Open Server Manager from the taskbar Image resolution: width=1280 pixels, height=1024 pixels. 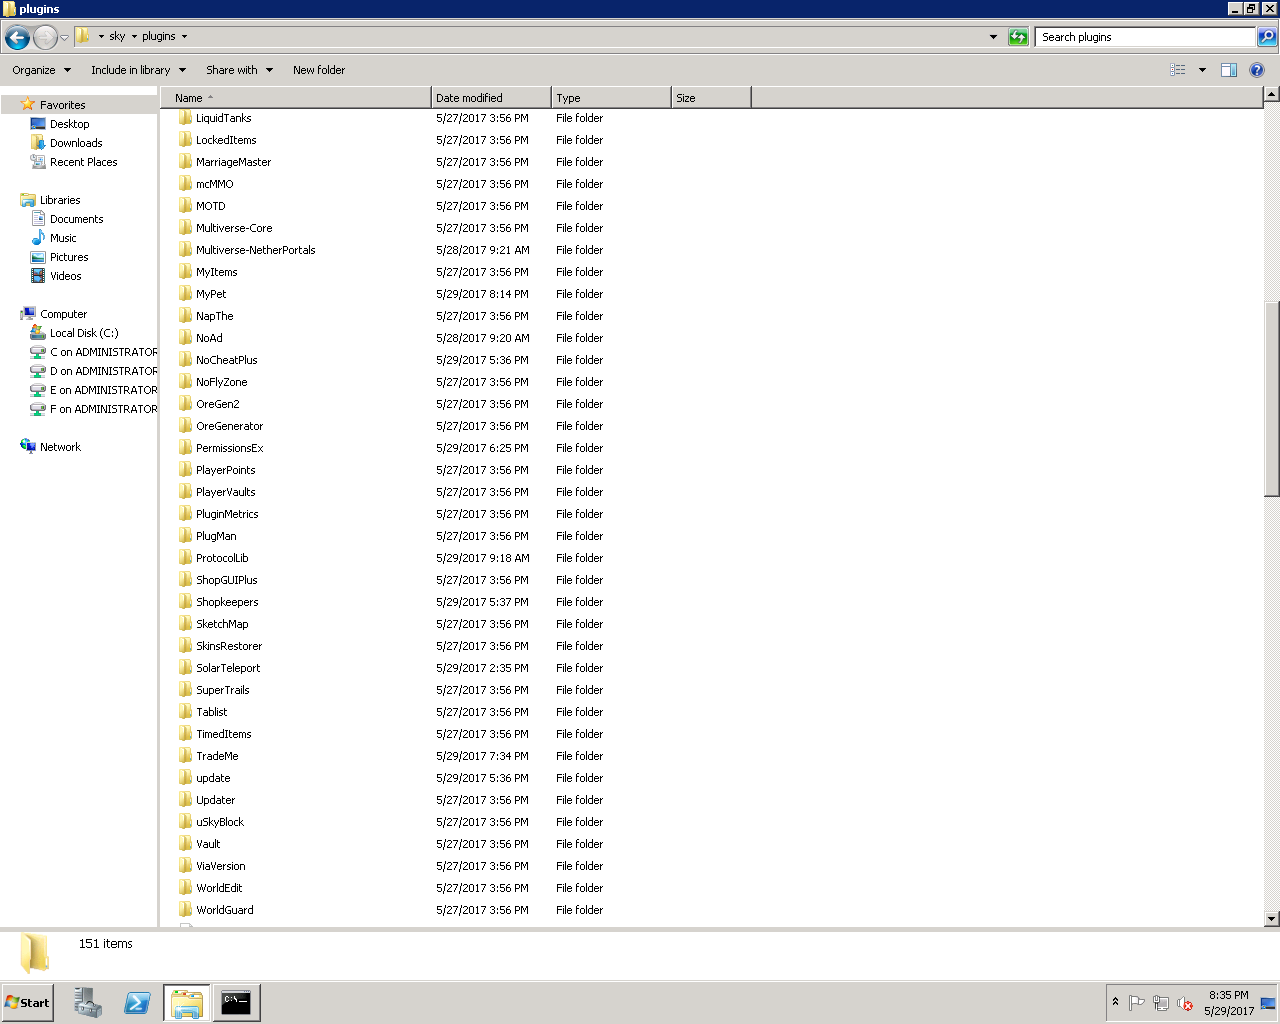click(x=88, y=1003)
